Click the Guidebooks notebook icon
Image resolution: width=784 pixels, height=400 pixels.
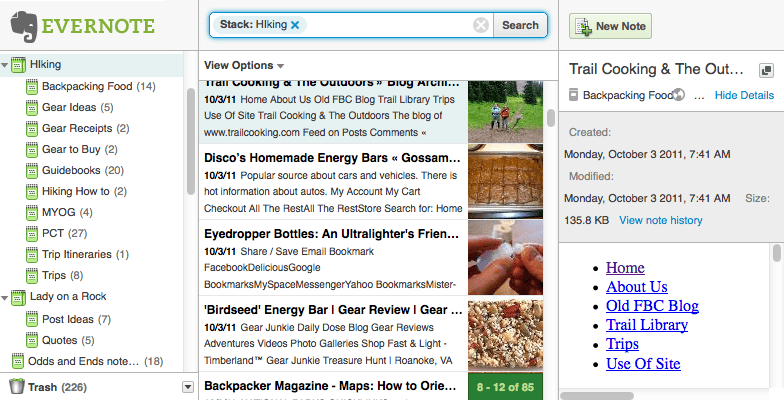(x=32, y=171)
